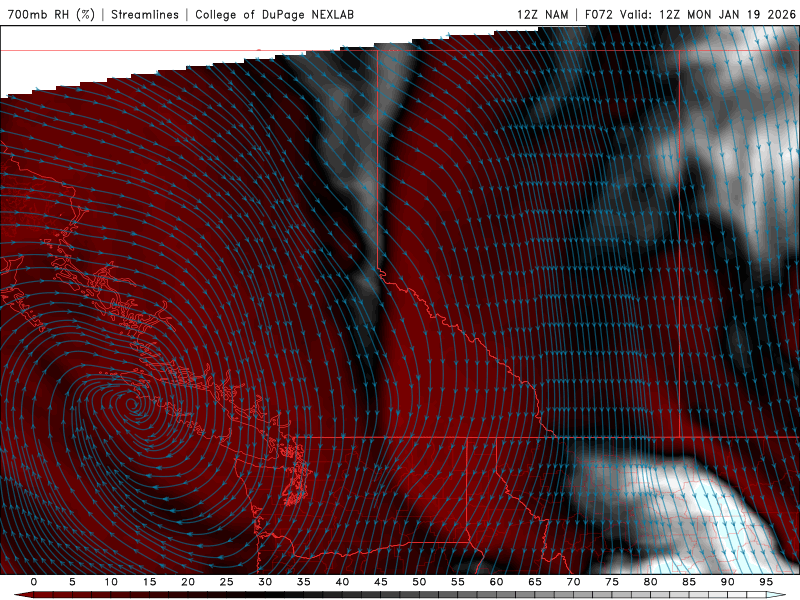Select the "35" humidity scale label
Screen dimensions: 800x600
tap(304, 582)
